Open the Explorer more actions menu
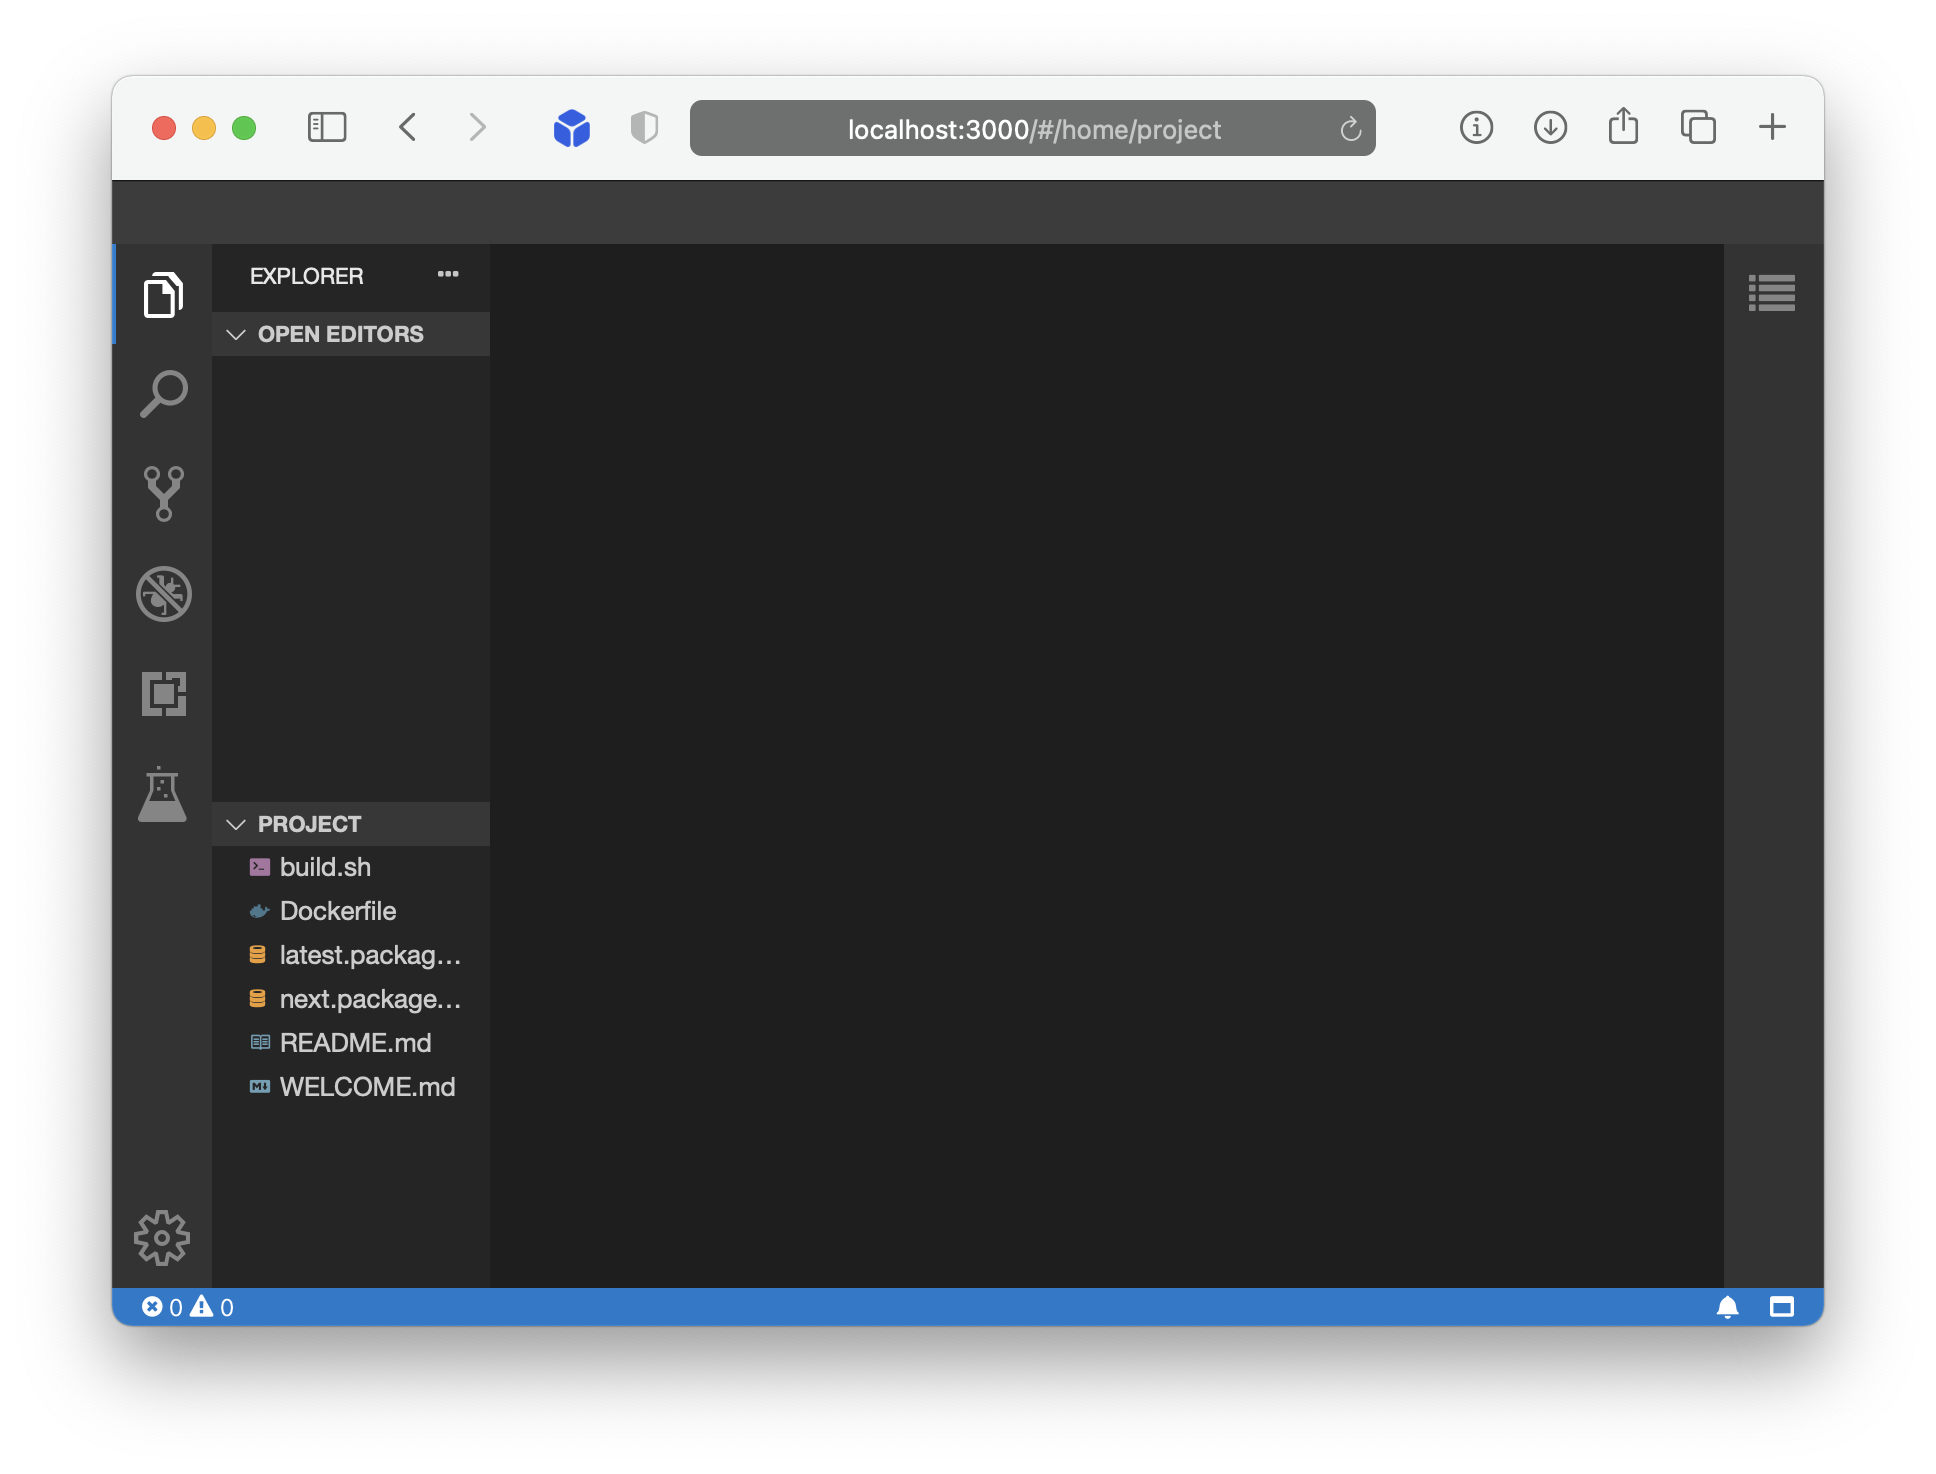 point(448,275)
